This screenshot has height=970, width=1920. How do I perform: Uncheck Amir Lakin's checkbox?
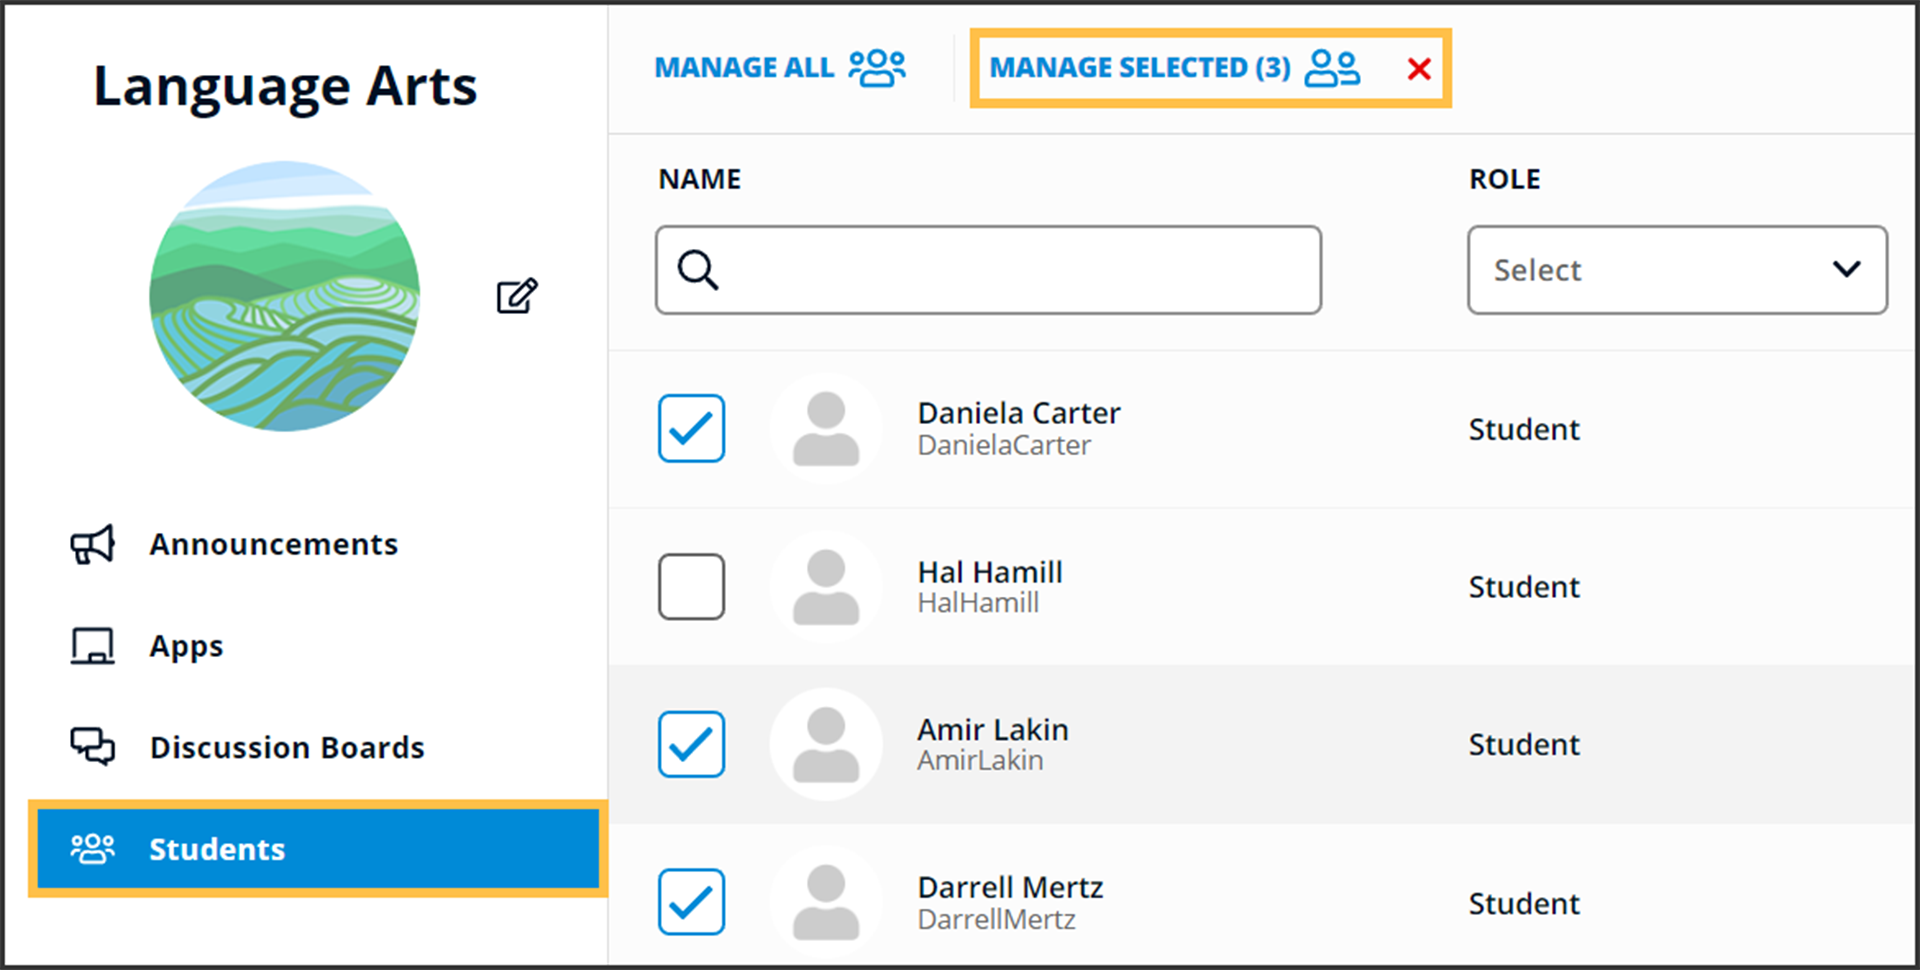691,745
